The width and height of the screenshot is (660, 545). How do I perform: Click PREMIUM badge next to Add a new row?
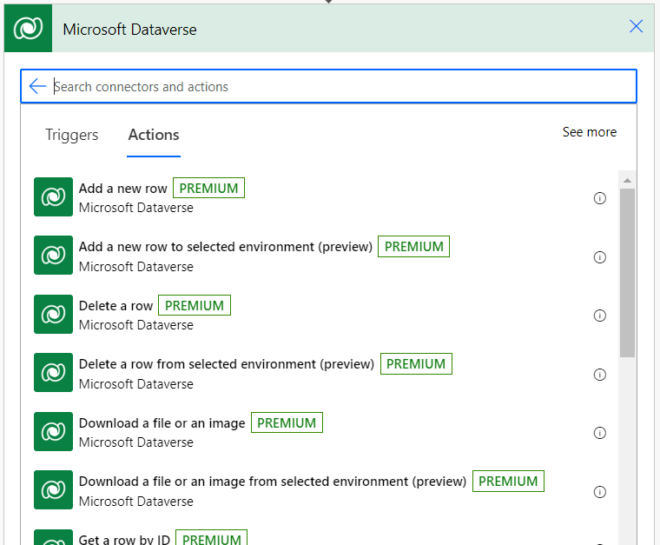209,188
